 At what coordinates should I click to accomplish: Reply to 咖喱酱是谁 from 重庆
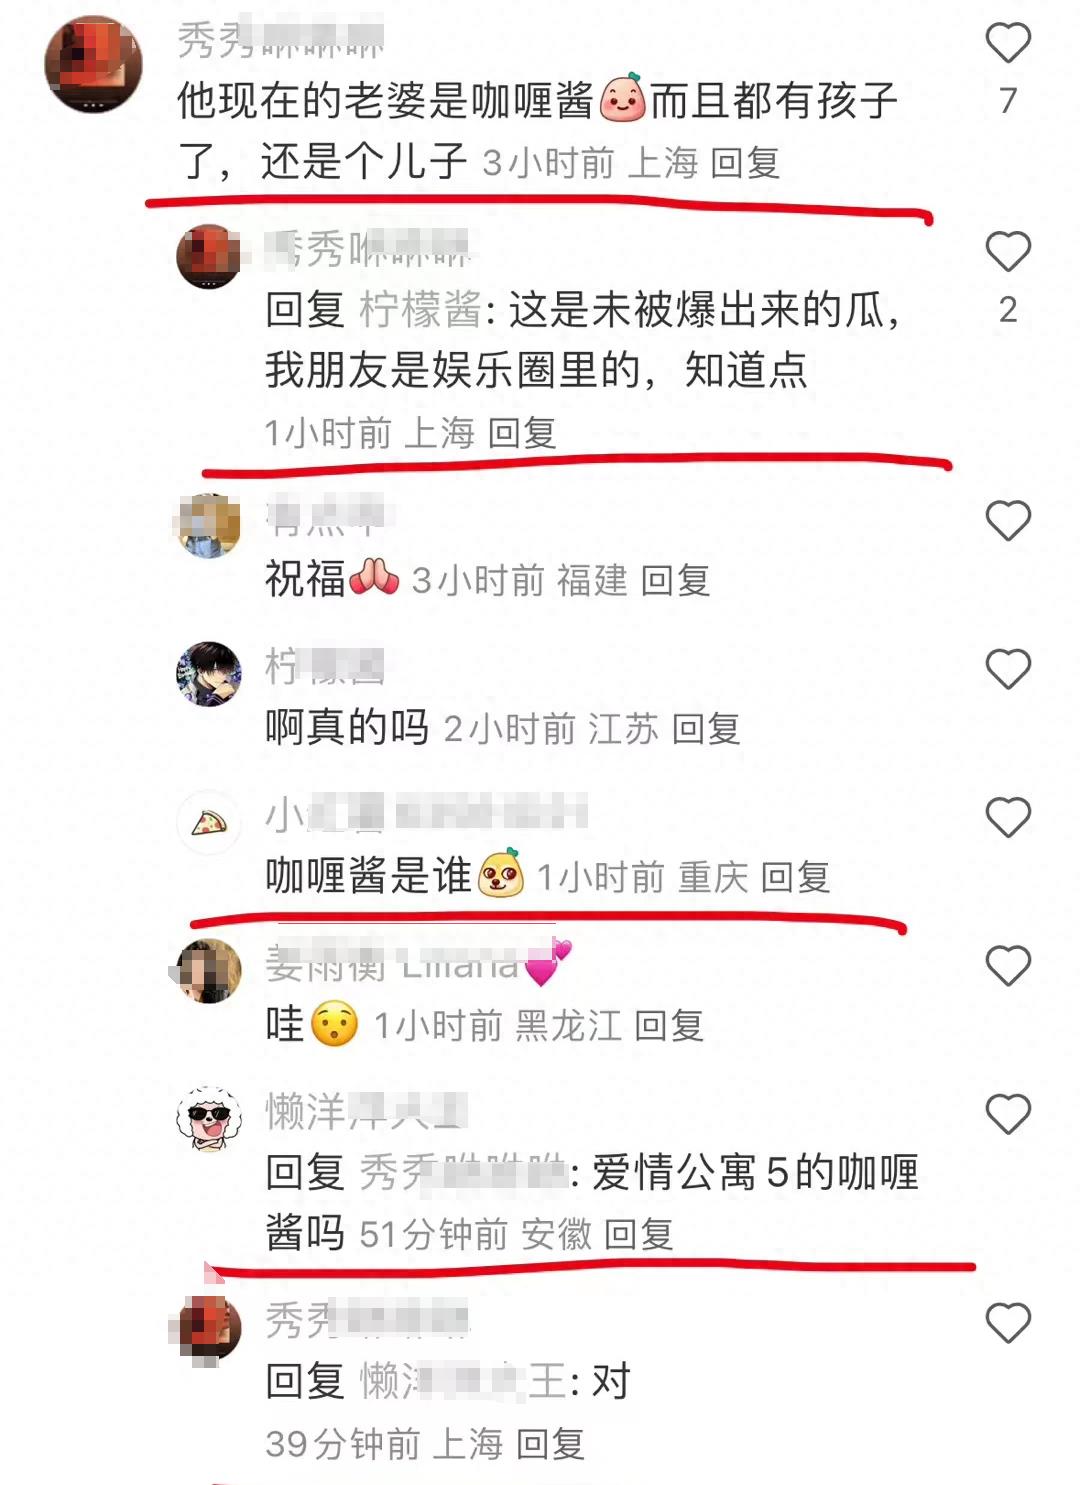[796, 877]
